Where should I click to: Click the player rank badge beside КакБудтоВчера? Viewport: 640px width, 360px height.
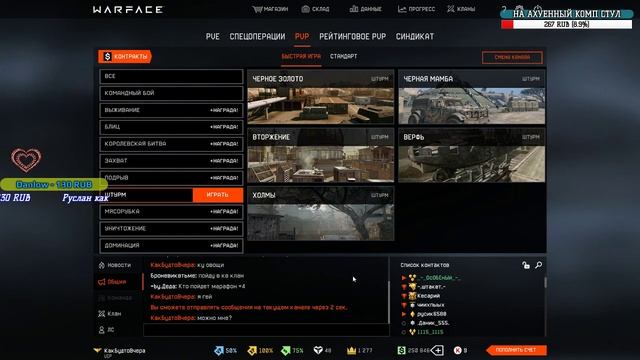click(97, 351)
